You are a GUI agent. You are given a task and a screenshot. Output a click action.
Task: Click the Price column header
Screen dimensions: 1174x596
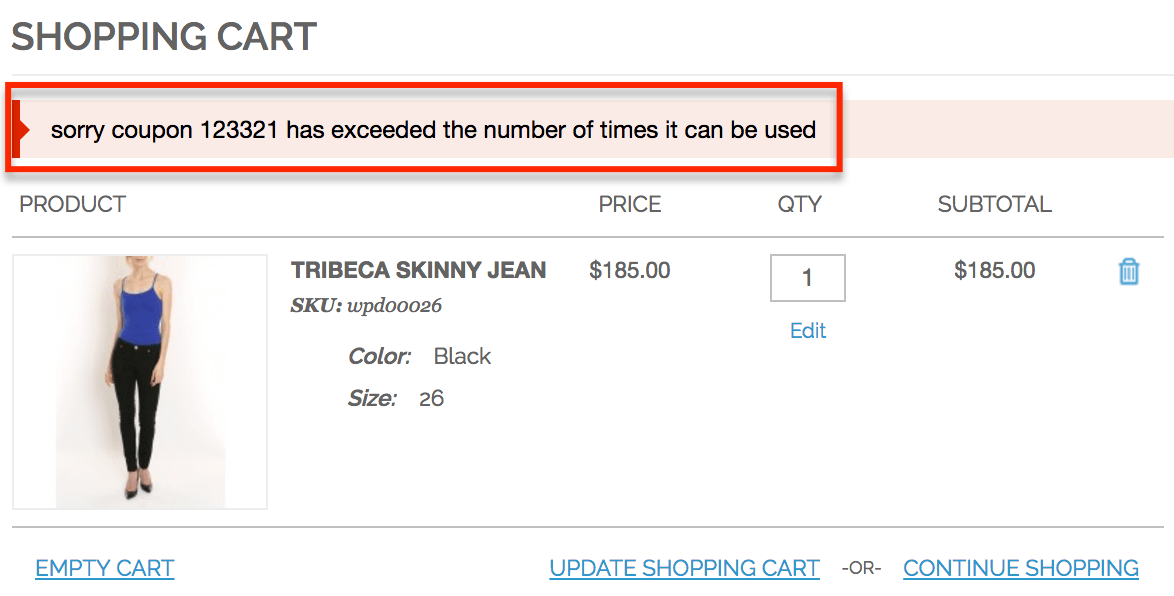point(629,205)
